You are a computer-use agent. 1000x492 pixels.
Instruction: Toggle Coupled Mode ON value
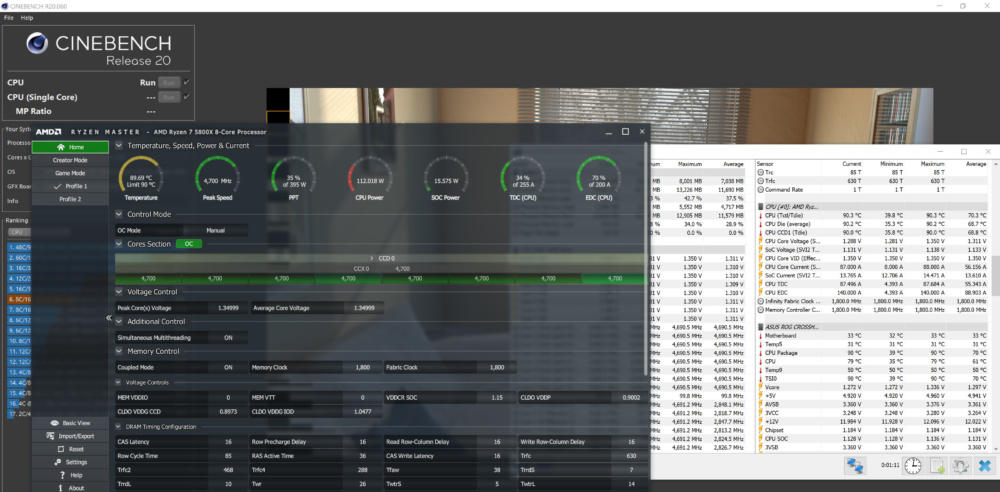(228, 368)
